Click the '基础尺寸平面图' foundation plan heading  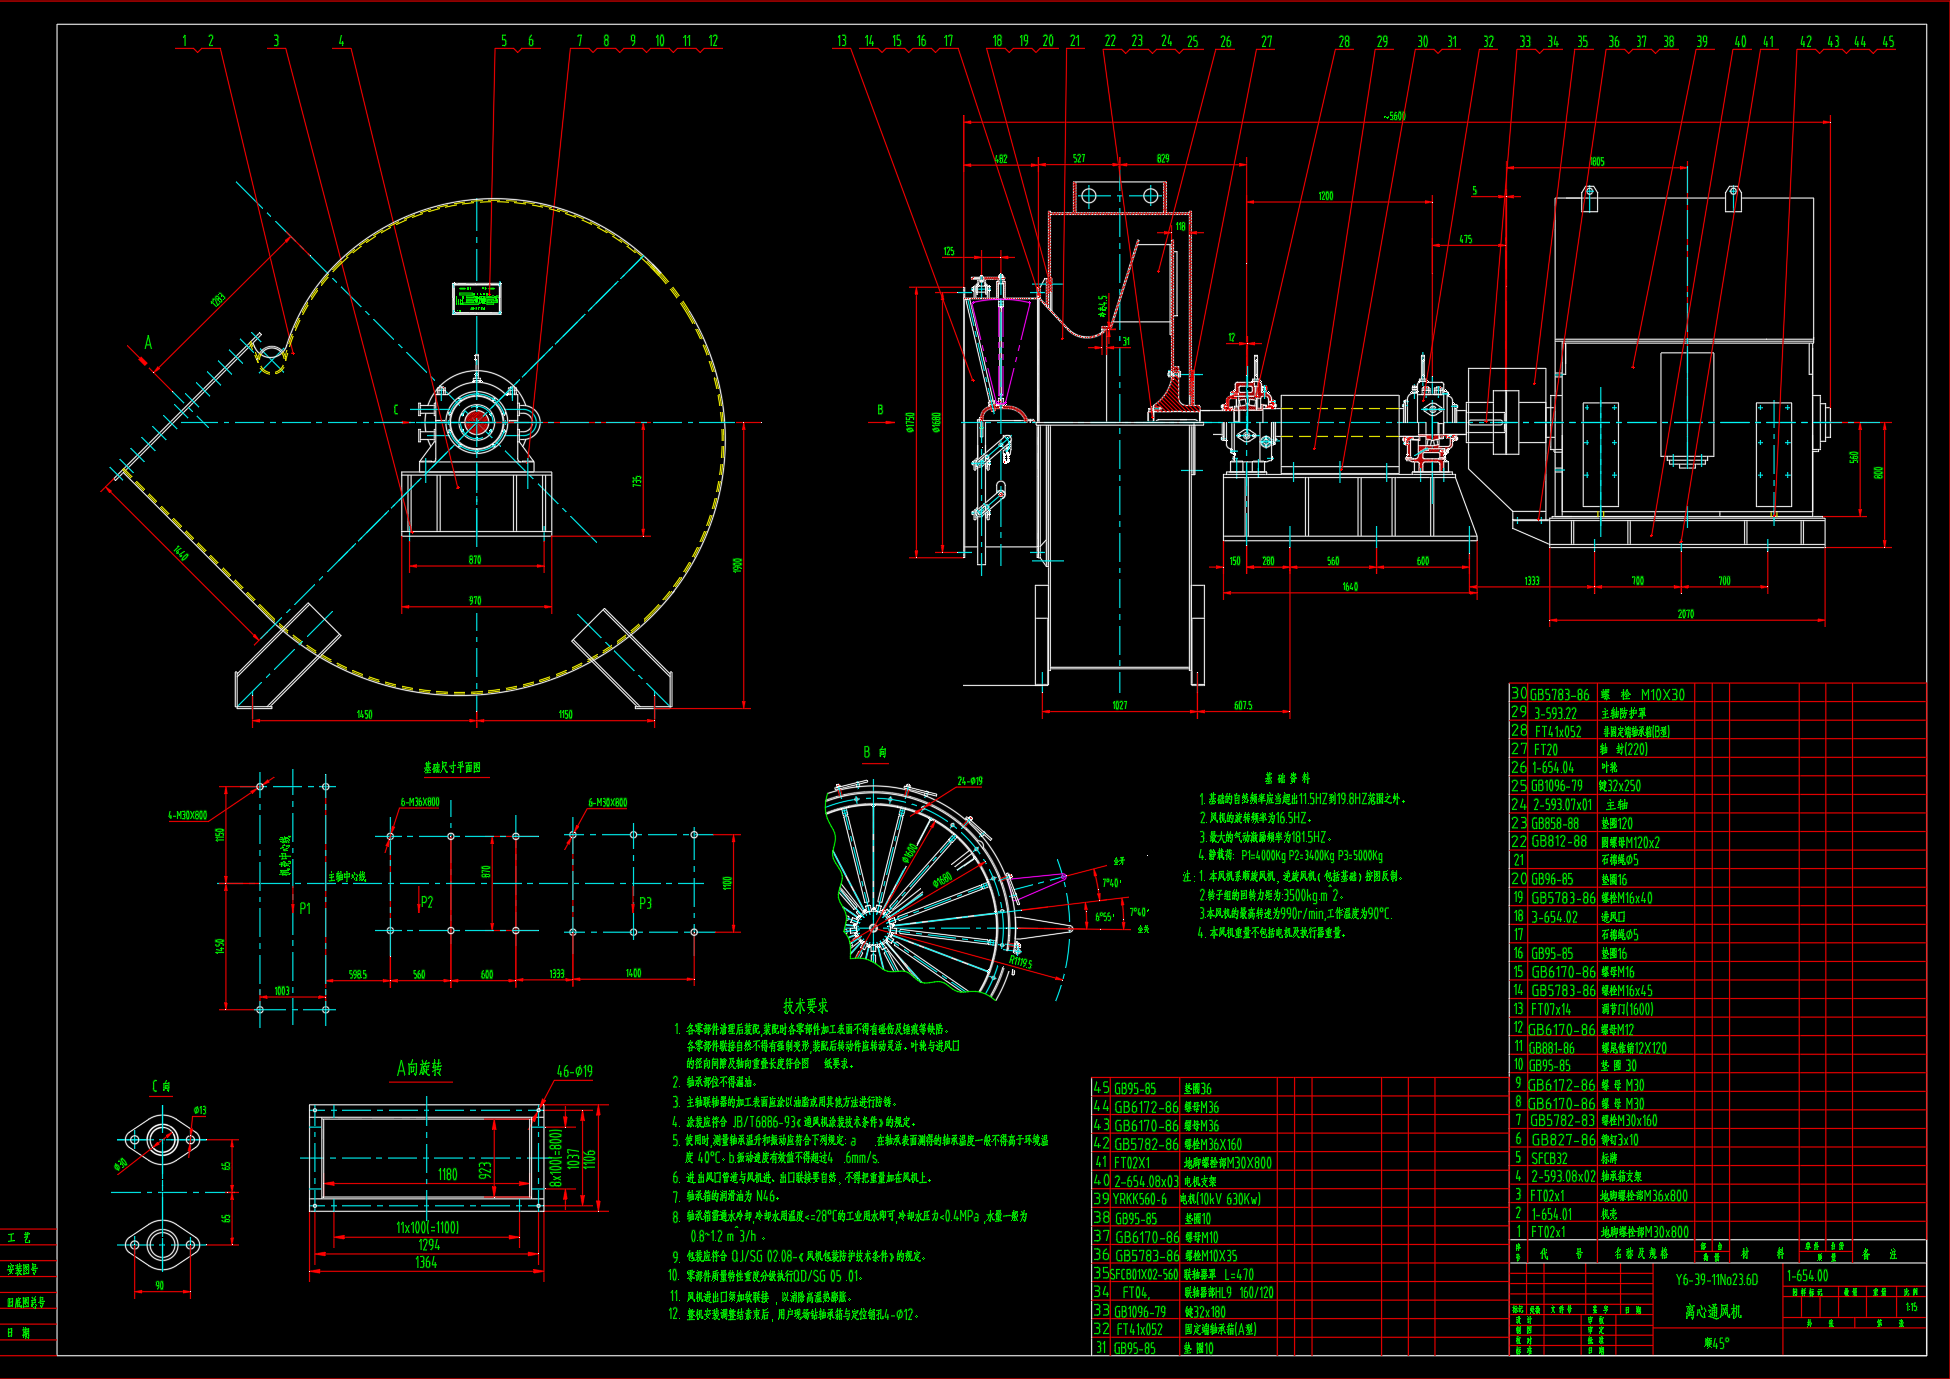click(x=452, y=768)
